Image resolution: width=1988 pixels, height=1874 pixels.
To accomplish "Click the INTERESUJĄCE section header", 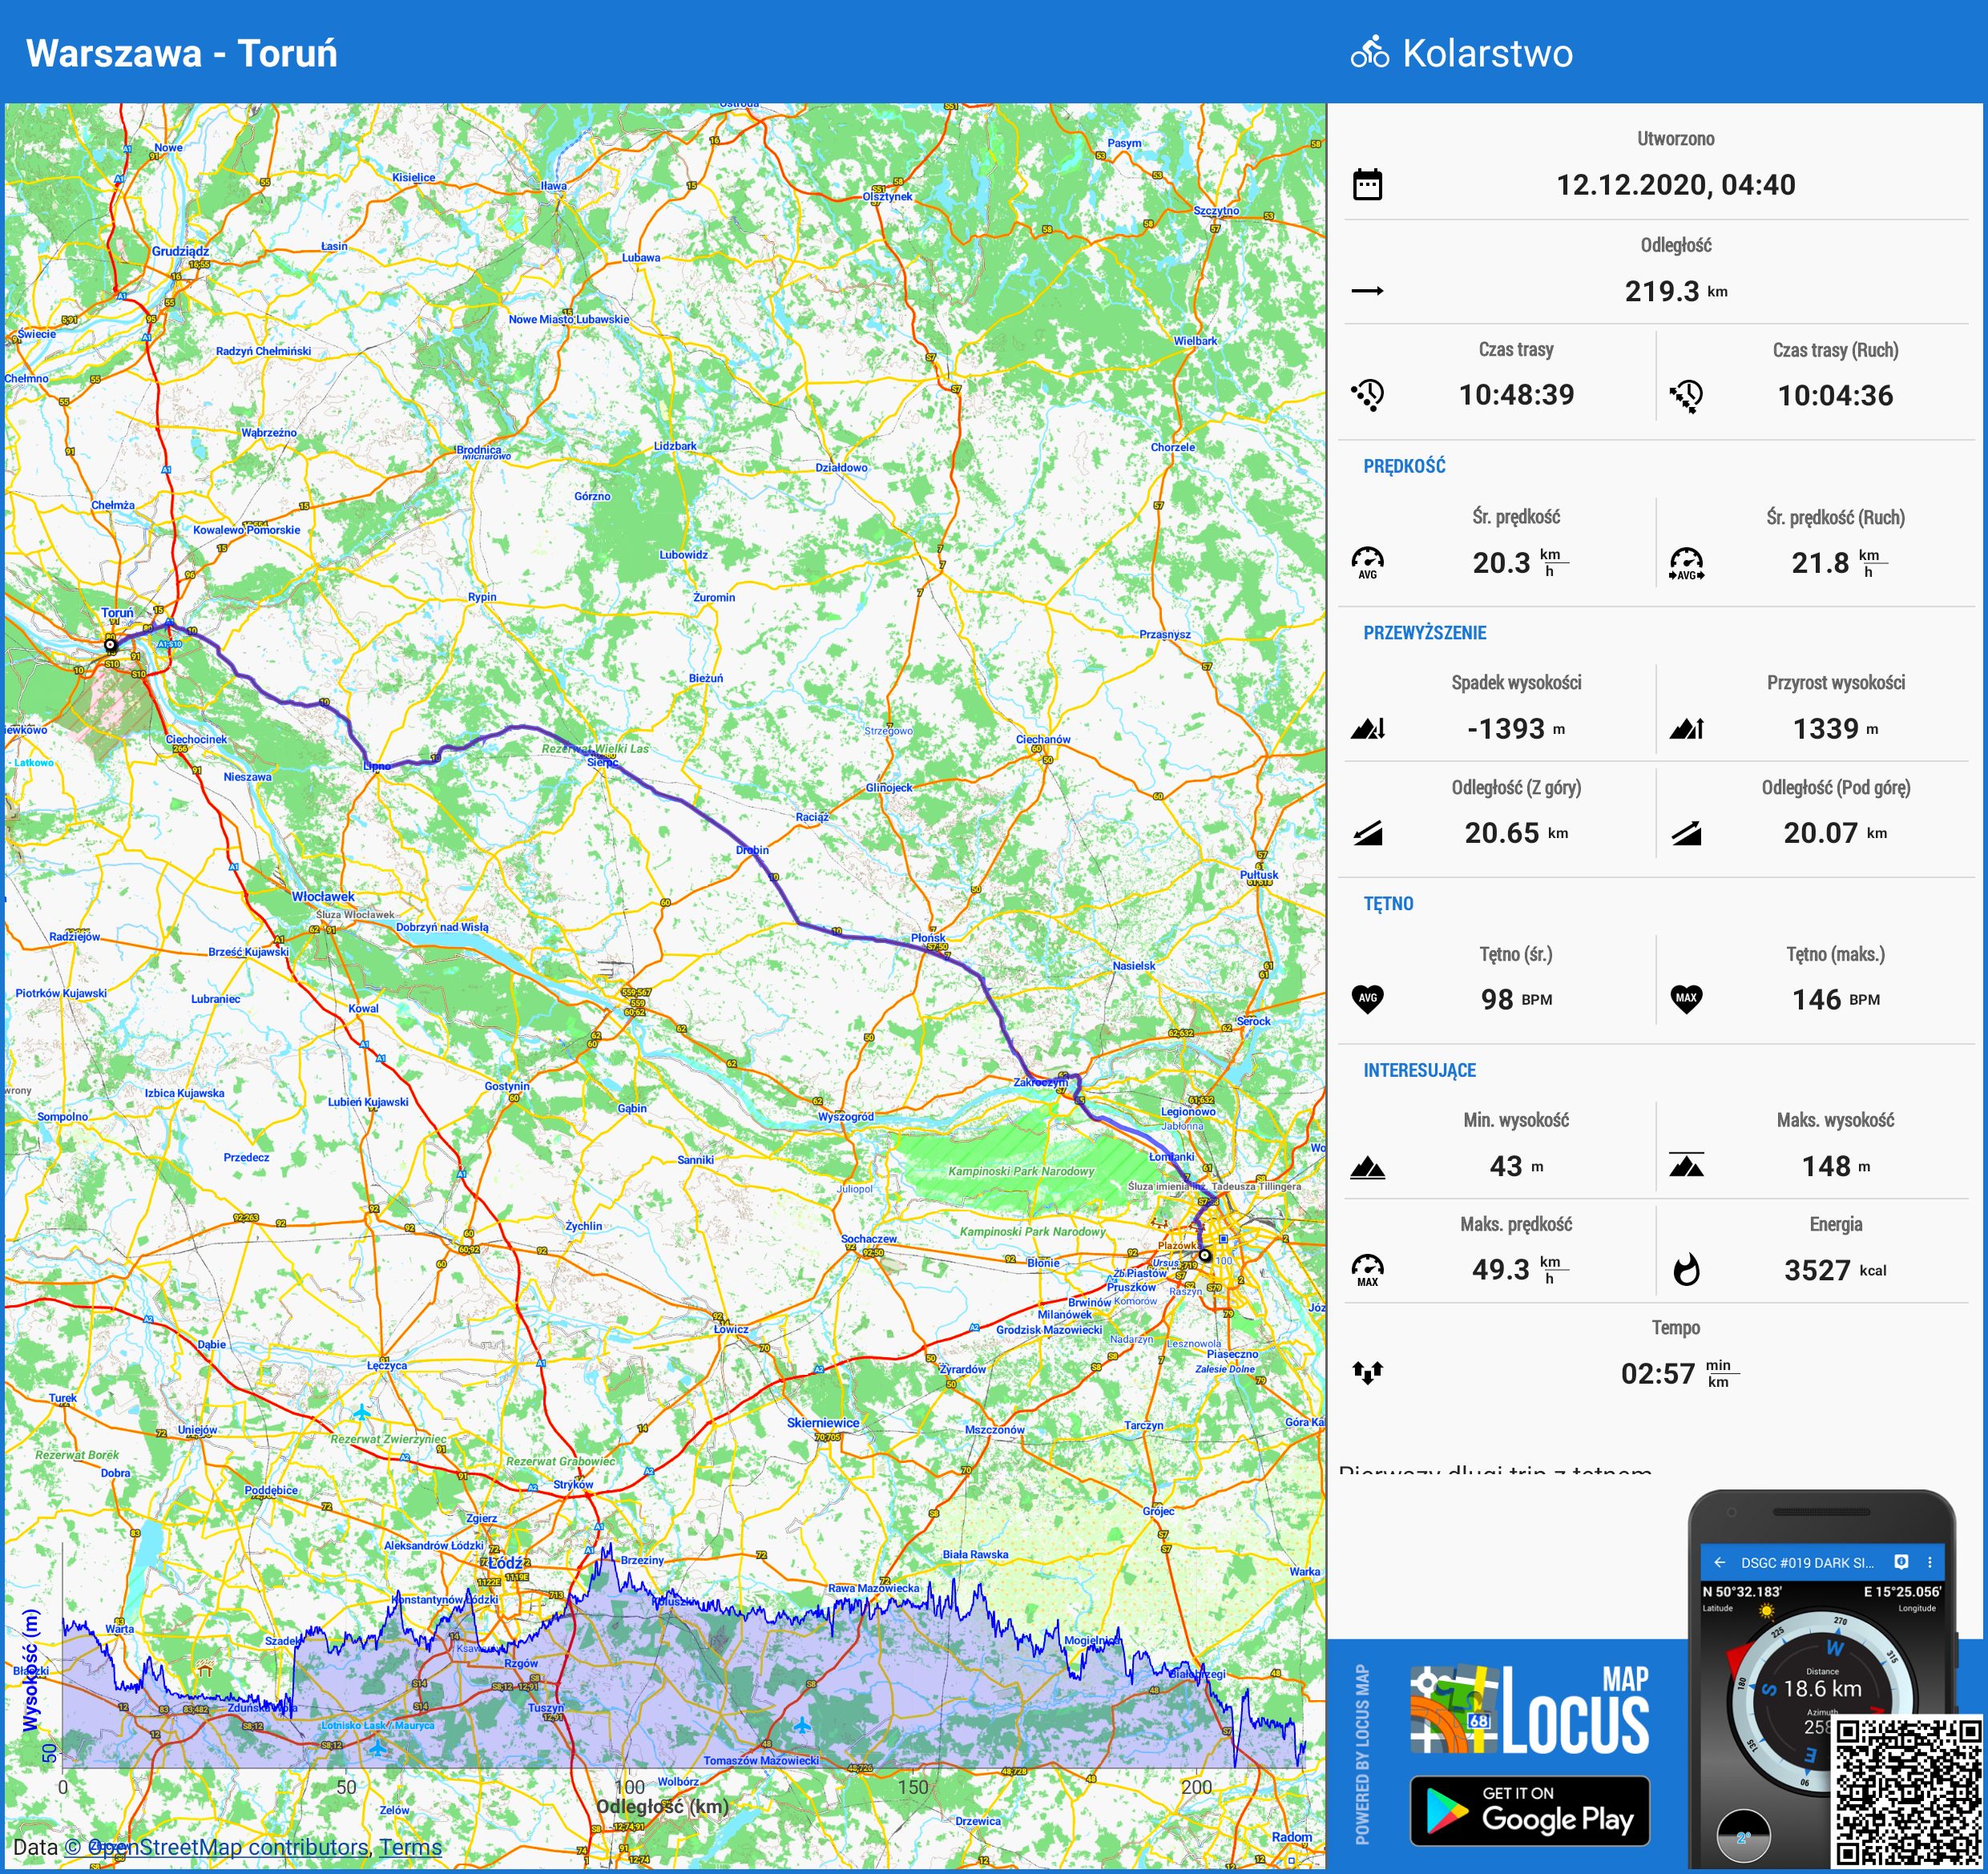I will pyautogui.click(x=1419, y=1070).
